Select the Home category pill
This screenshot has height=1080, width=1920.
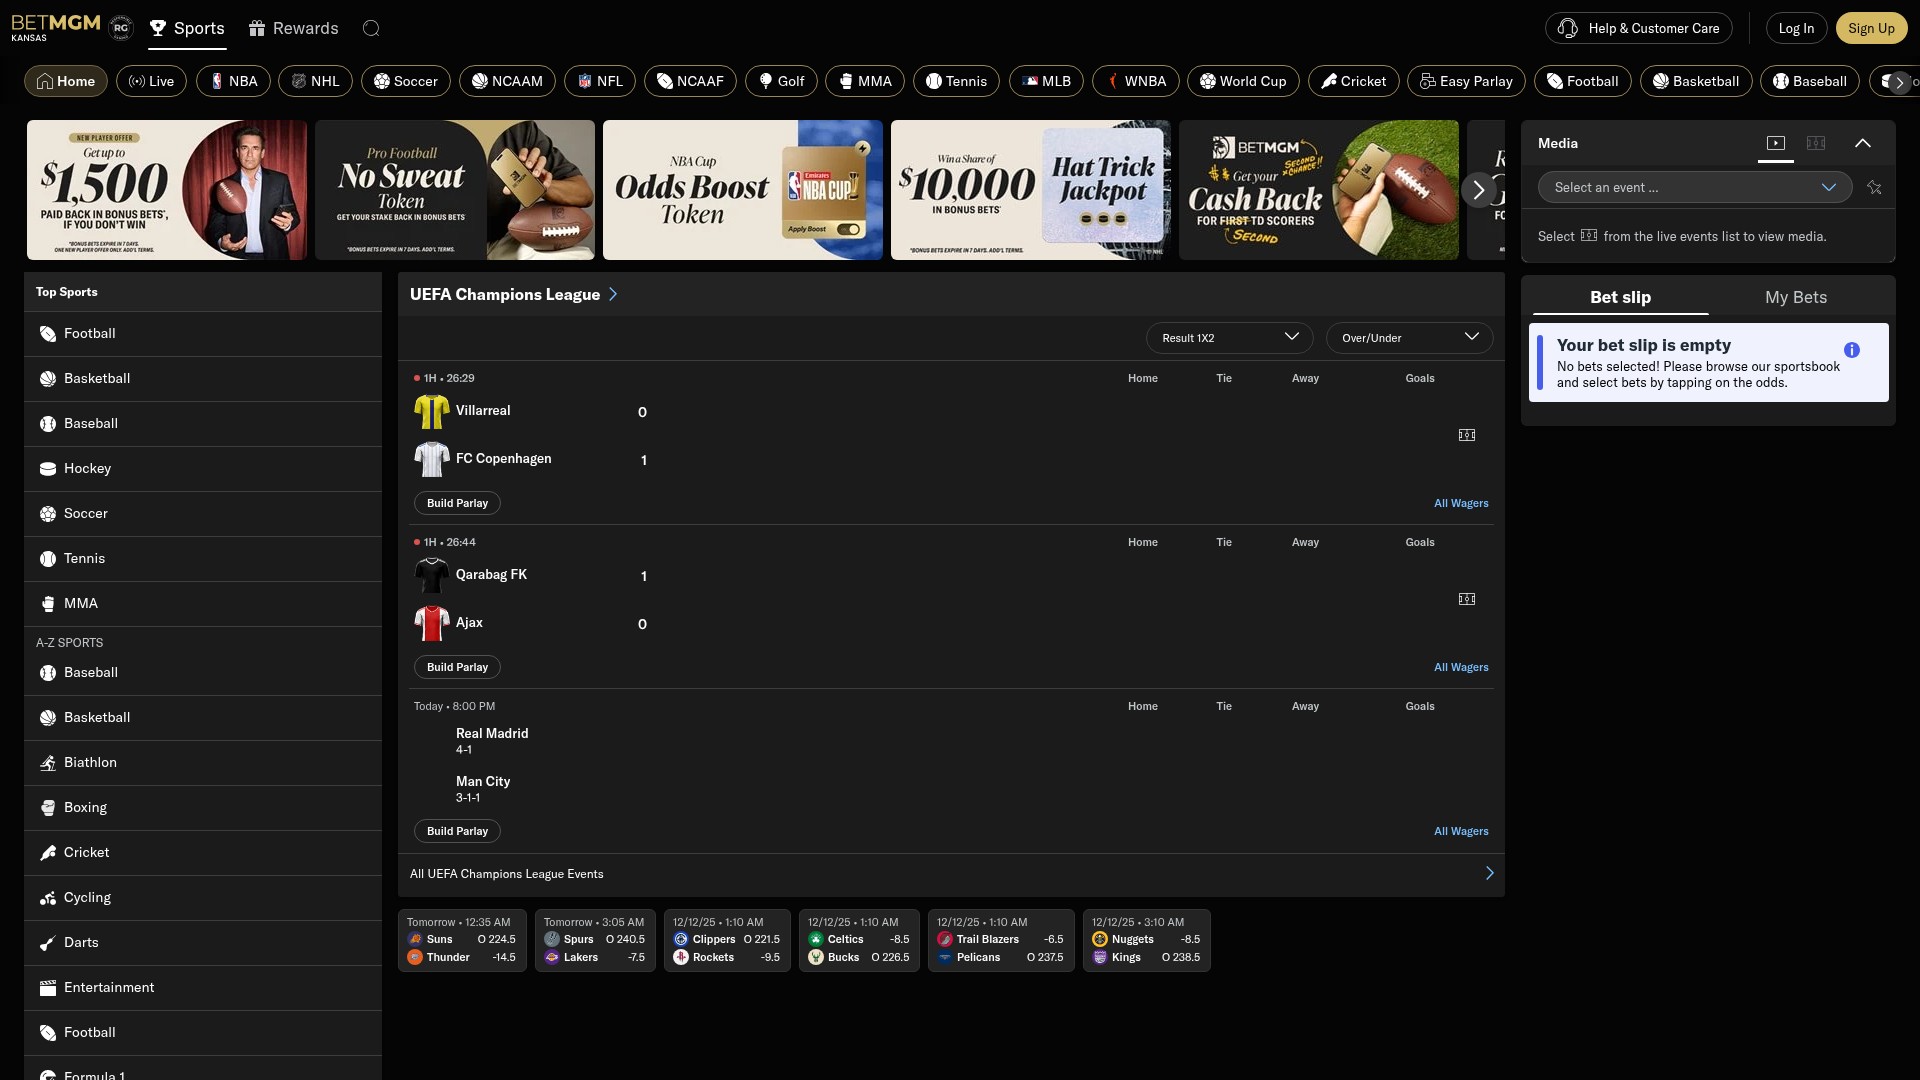66,81
